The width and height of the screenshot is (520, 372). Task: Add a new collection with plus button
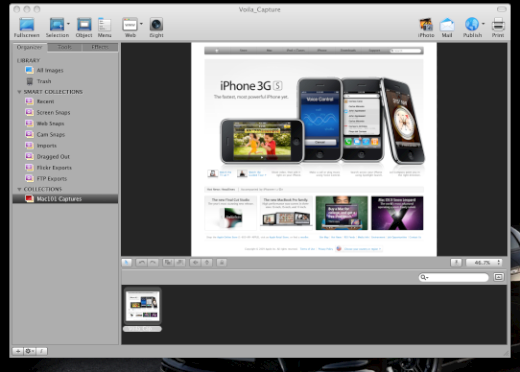[x=18, y=351]
